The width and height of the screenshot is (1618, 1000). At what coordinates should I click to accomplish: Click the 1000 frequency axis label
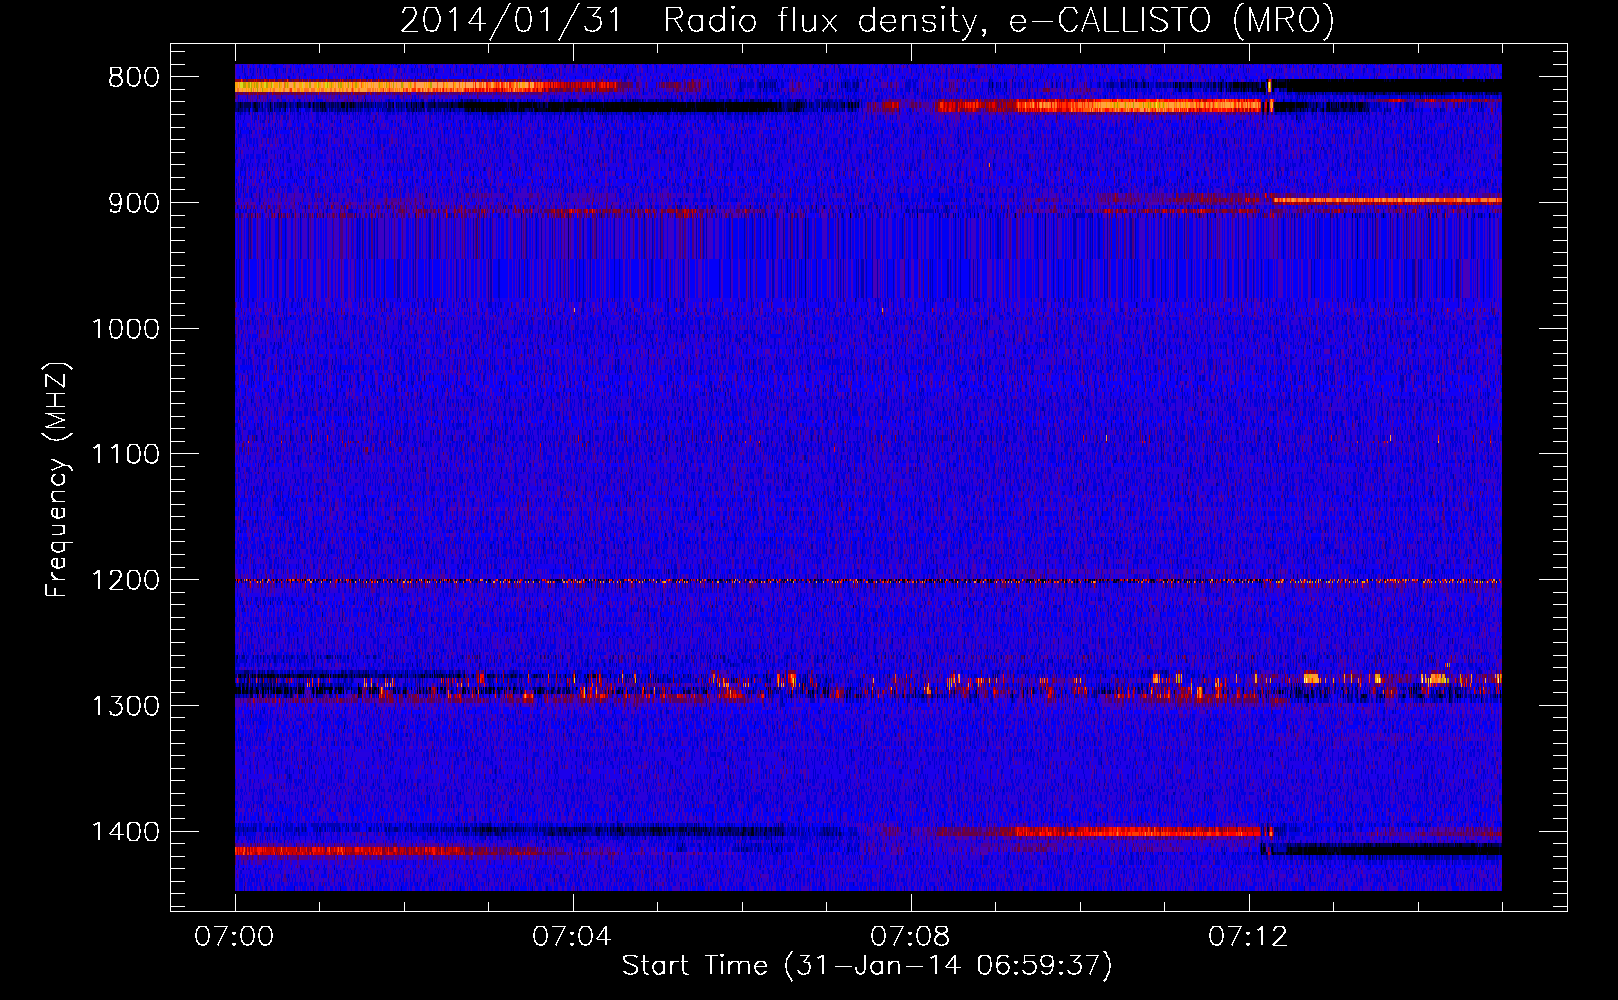tap(126, 329)
